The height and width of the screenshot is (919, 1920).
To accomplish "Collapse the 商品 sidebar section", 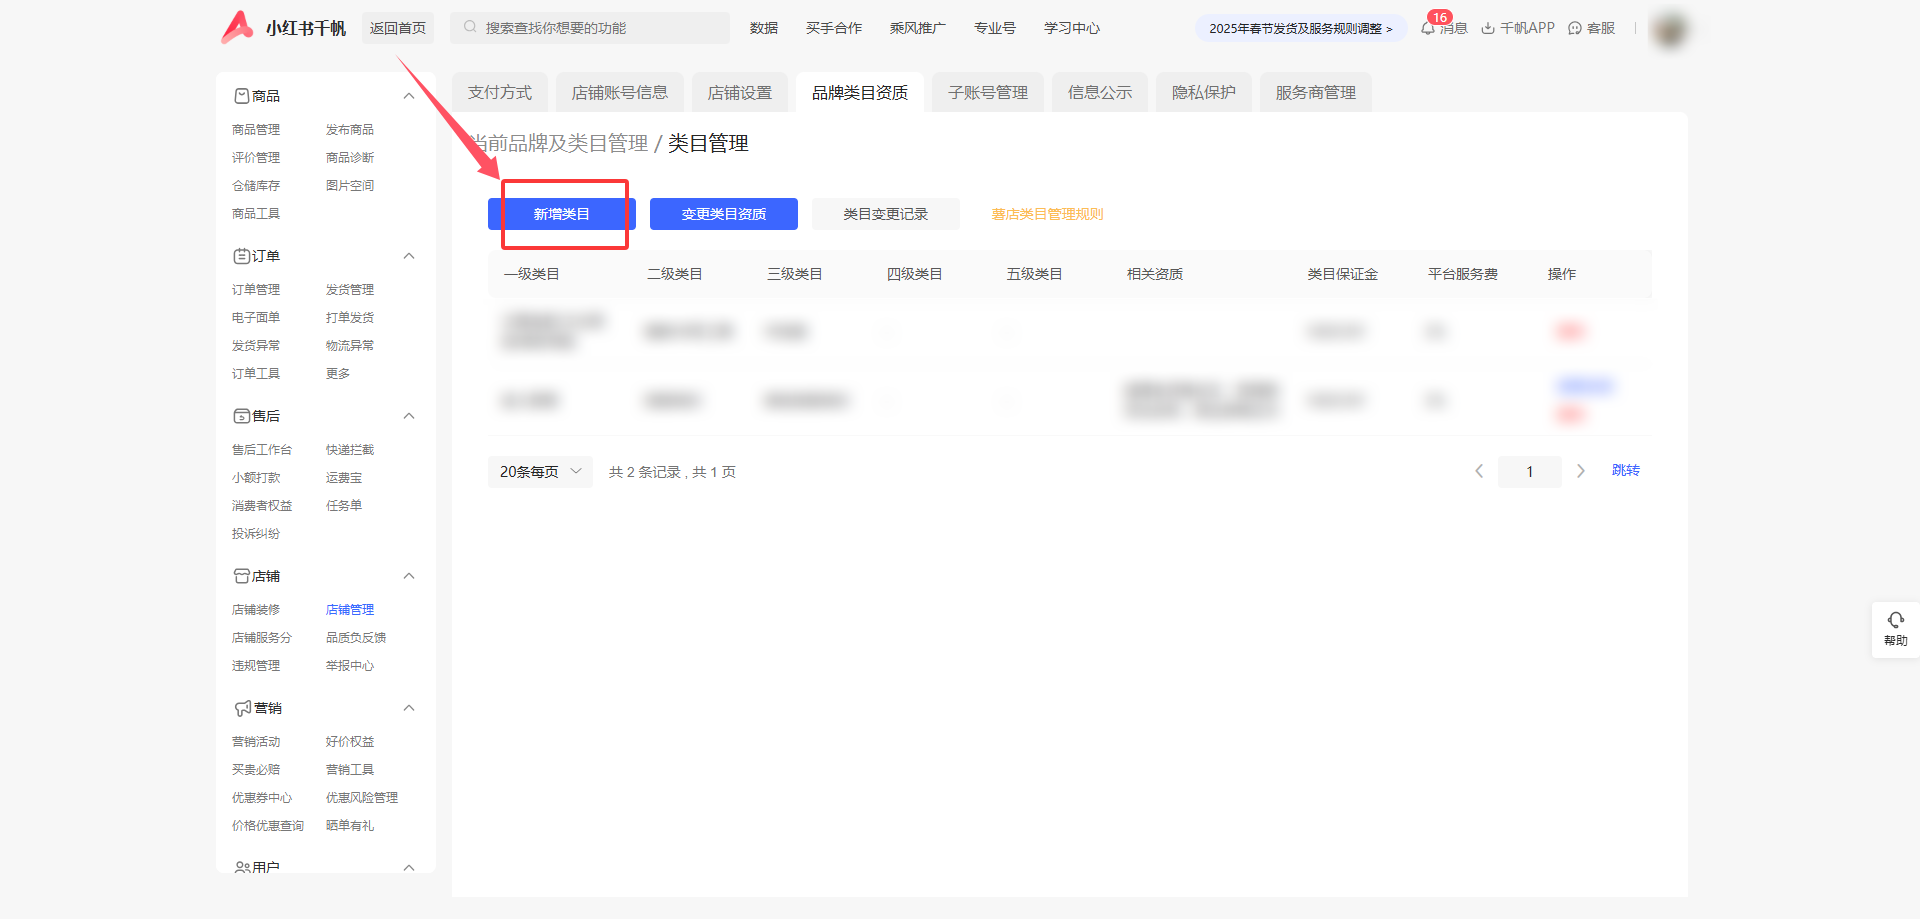I will pyautogui.click(x=409, y=96).
